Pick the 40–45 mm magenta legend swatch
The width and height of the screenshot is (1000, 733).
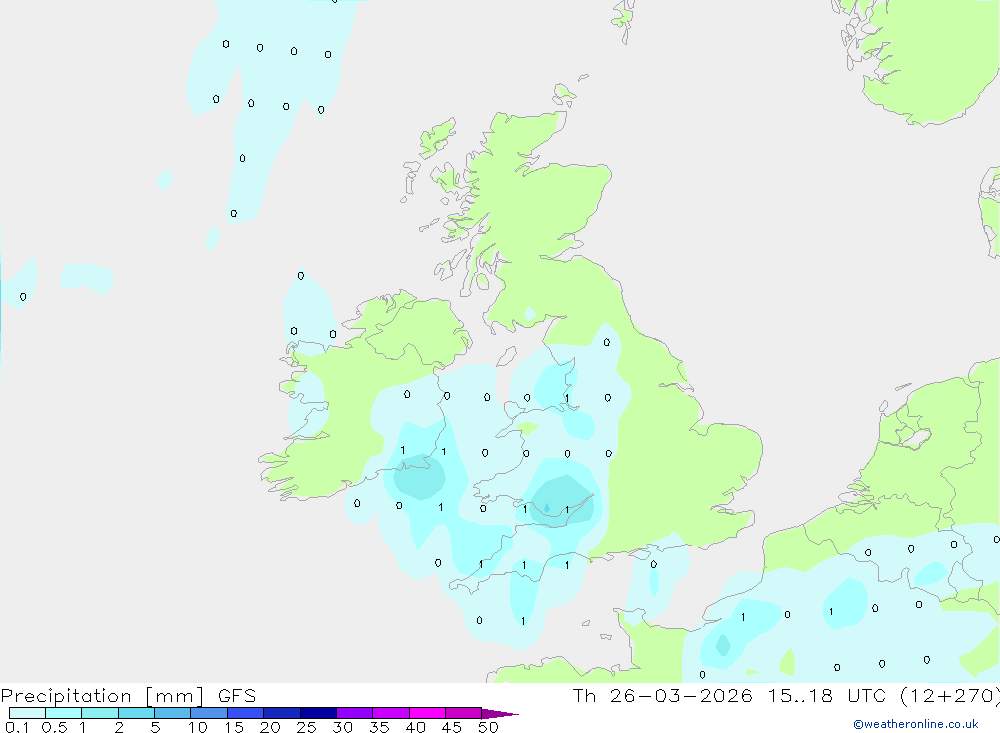[x=427, y=713]
